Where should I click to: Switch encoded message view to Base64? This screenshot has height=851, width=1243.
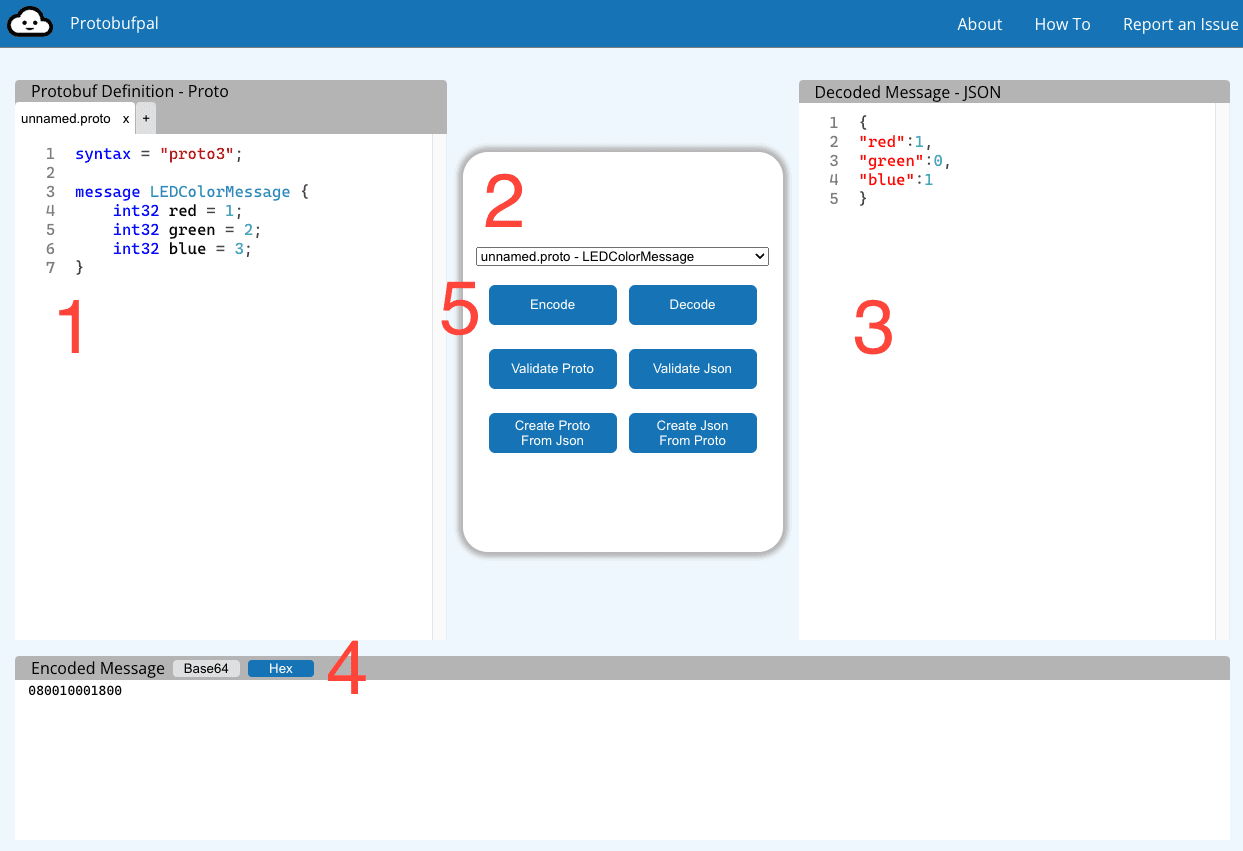click(x=206, y=668)
